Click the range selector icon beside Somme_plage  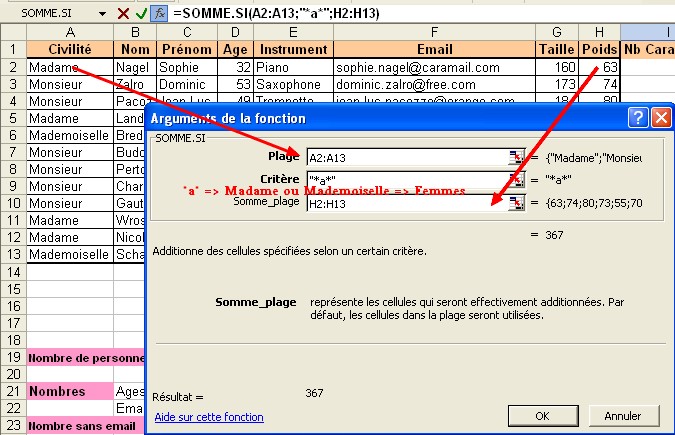516,202
